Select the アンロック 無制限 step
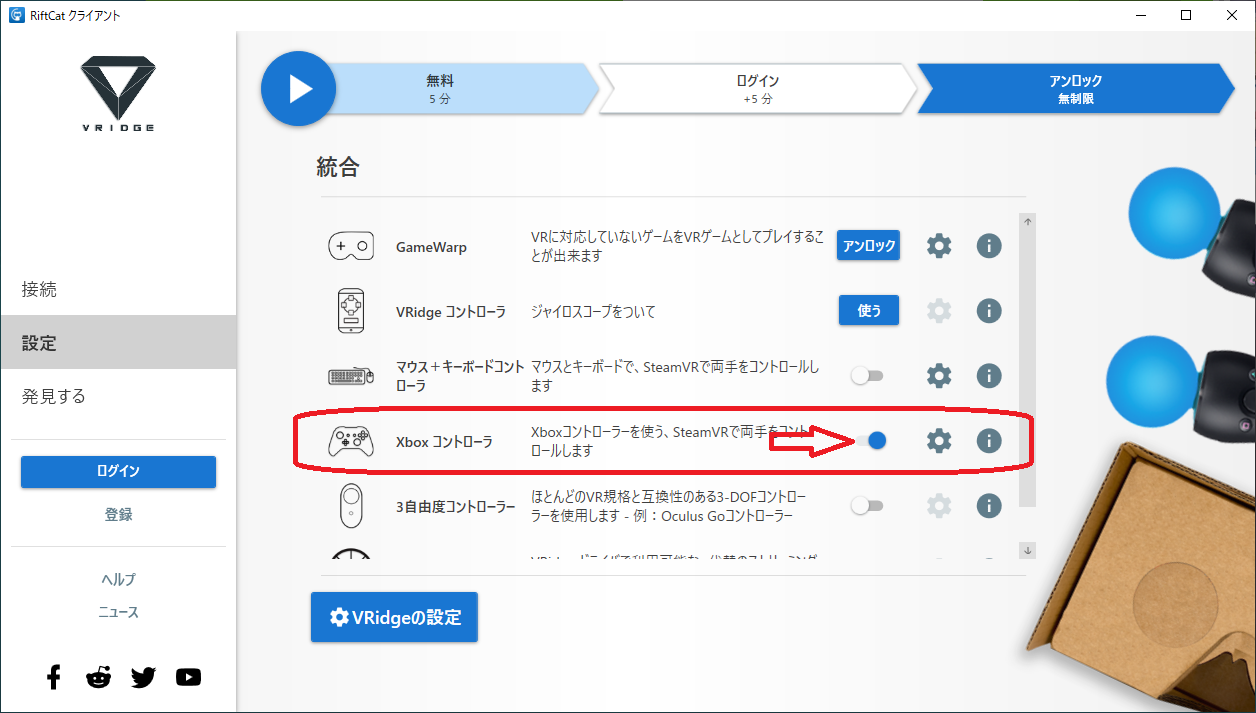The height and width of the screenshot is (713, 1256). click(x=1076, y=89)
